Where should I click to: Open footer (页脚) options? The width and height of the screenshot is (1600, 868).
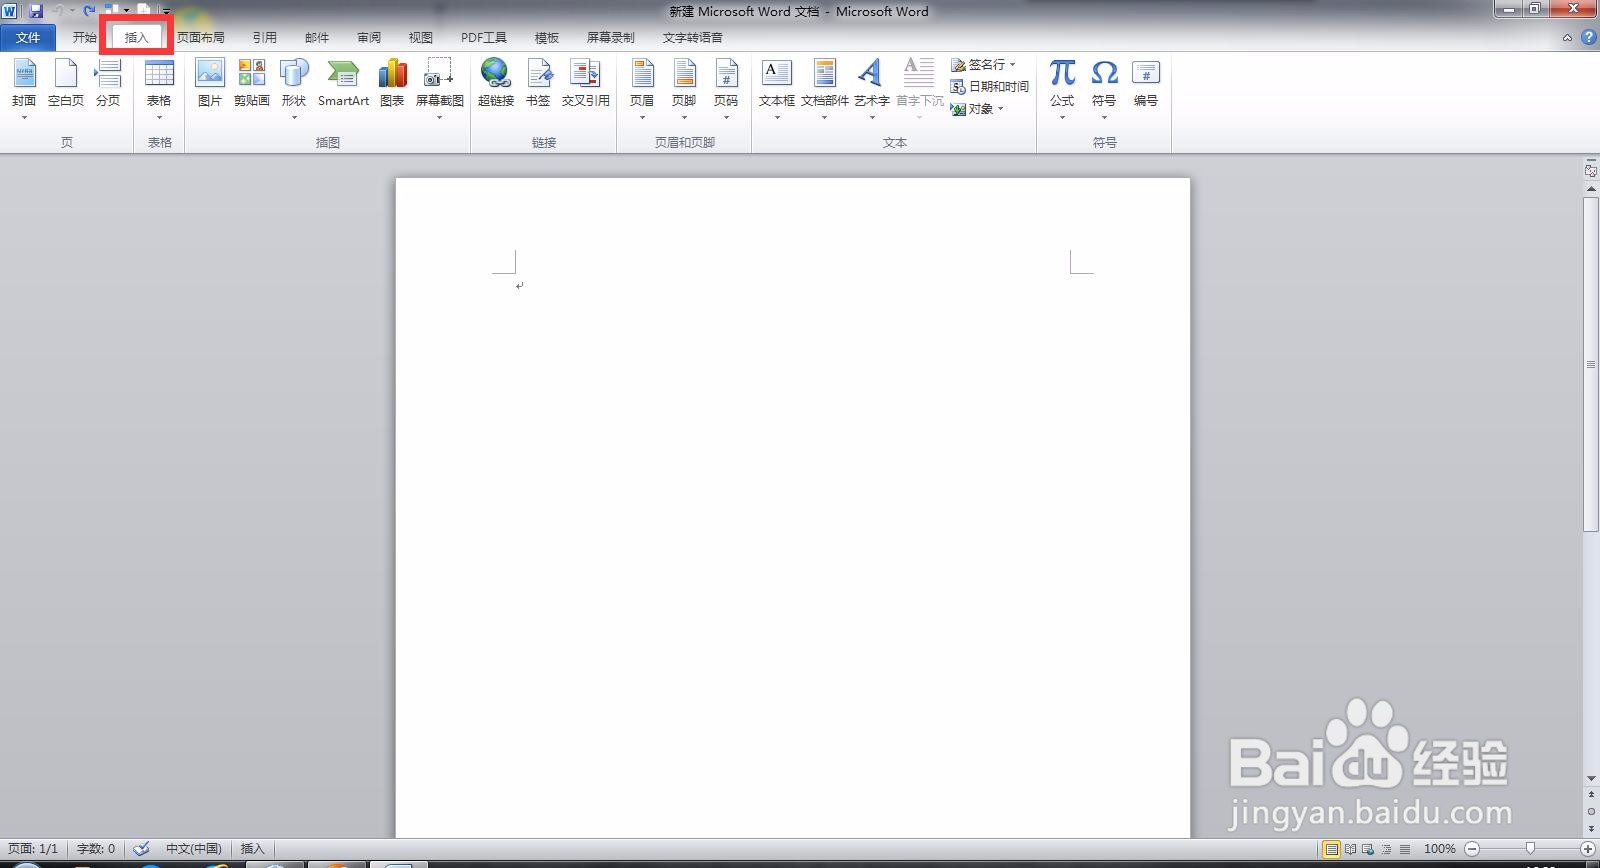[684, 88]
